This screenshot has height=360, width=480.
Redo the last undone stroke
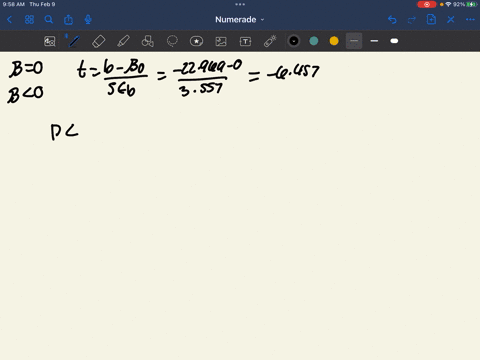coord(412,20)
